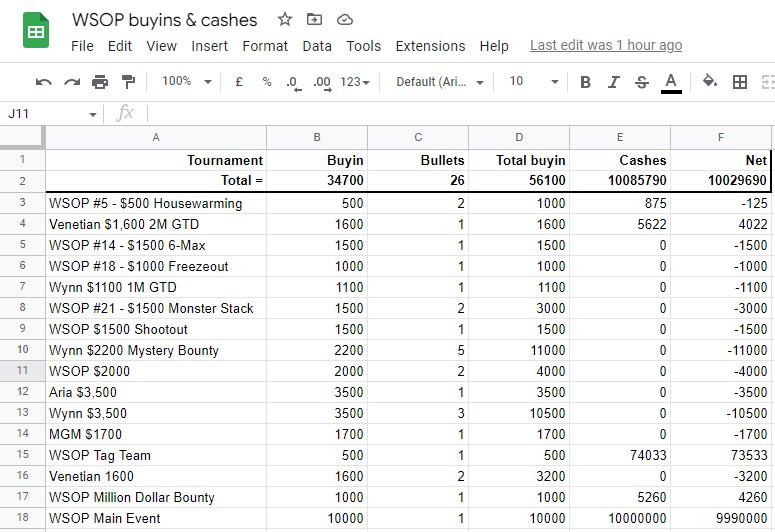This screenshot has width=775, height=532.
Task: Select the net total cell 10029690
Action: (x=721, y=180)
